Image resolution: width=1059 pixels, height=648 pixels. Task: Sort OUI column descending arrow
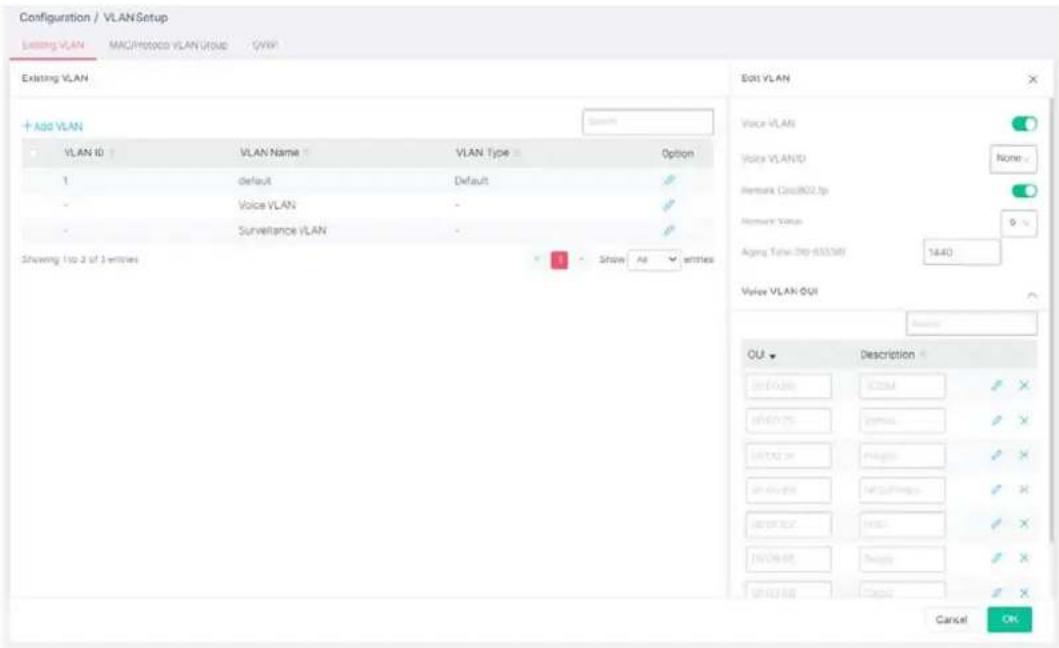click(x=773, y=356)
